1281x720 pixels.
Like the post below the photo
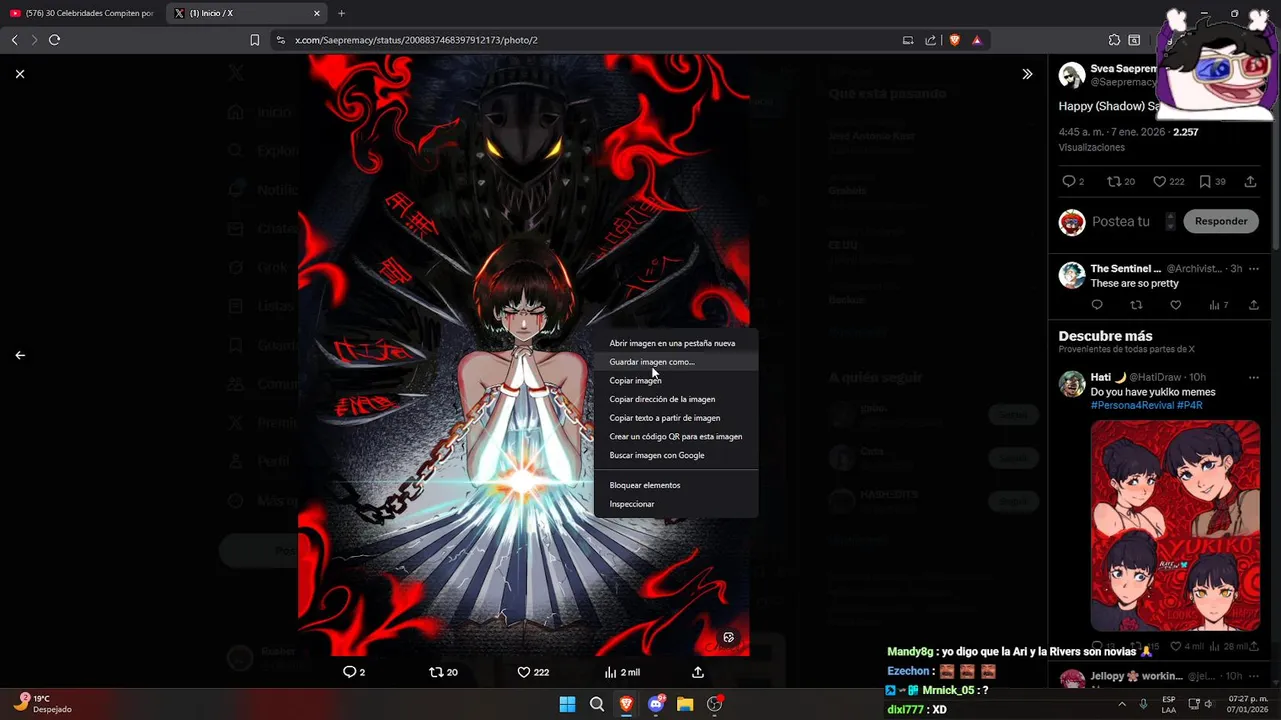523,672
